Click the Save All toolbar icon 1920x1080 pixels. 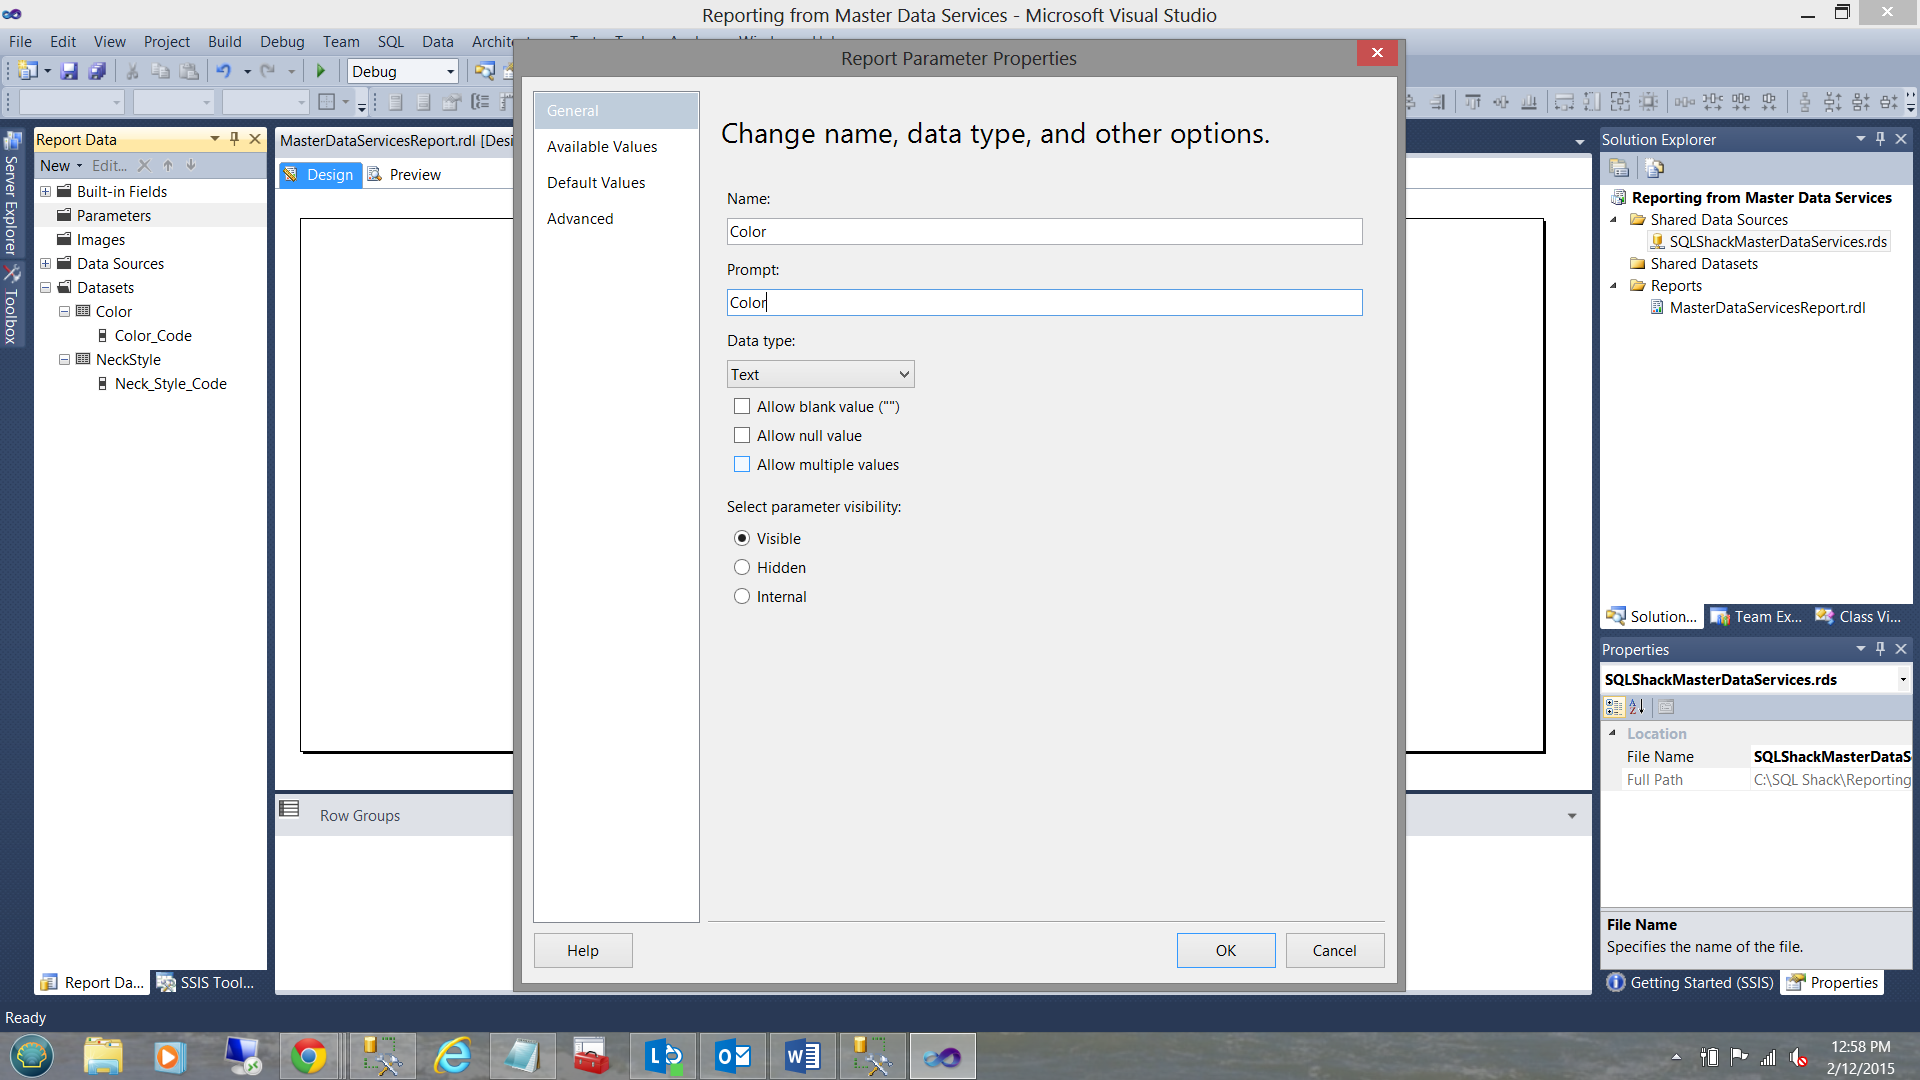click(97, 71)
